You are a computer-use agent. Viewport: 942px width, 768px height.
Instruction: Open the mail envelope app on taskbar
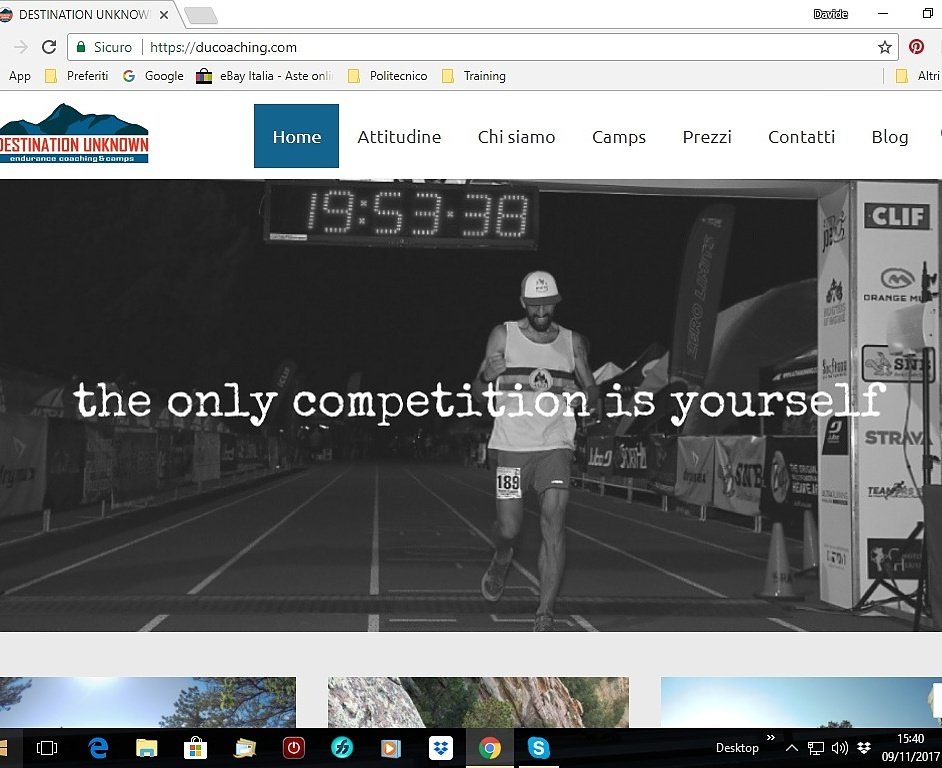tap(245, 748)
